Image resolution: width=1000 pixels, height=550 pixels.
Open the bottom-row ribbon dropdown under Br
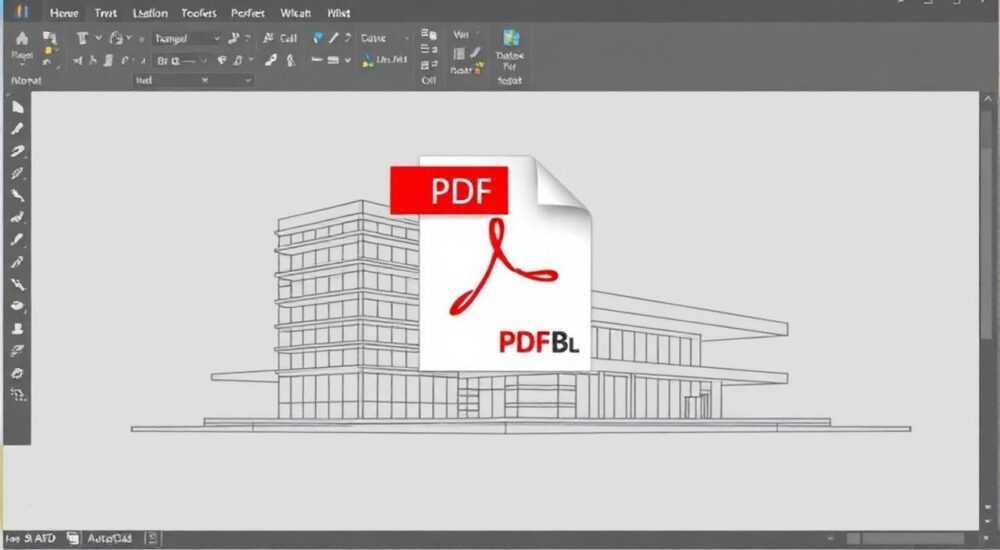click(193, 80)
